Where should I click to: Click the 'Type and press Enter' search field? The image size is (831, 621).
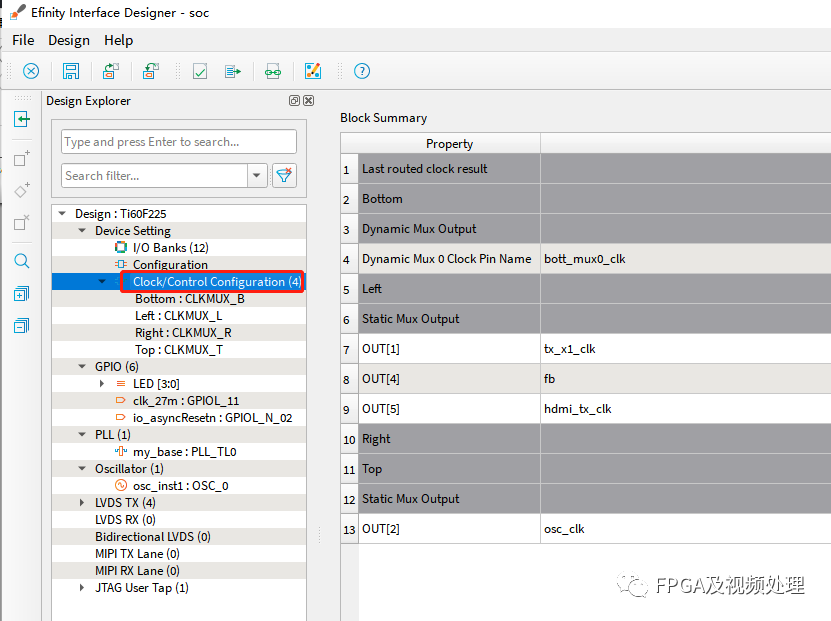coord(179,142)
